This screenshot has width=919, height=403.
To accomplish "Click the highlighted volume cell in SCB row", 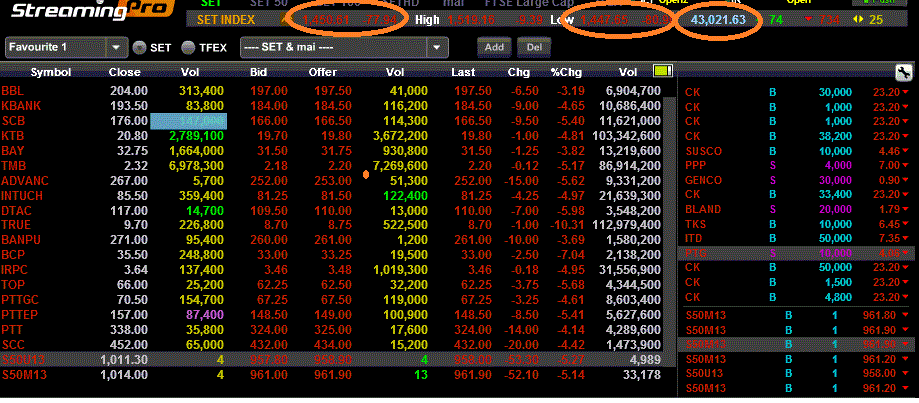I will tap(189, 121).
